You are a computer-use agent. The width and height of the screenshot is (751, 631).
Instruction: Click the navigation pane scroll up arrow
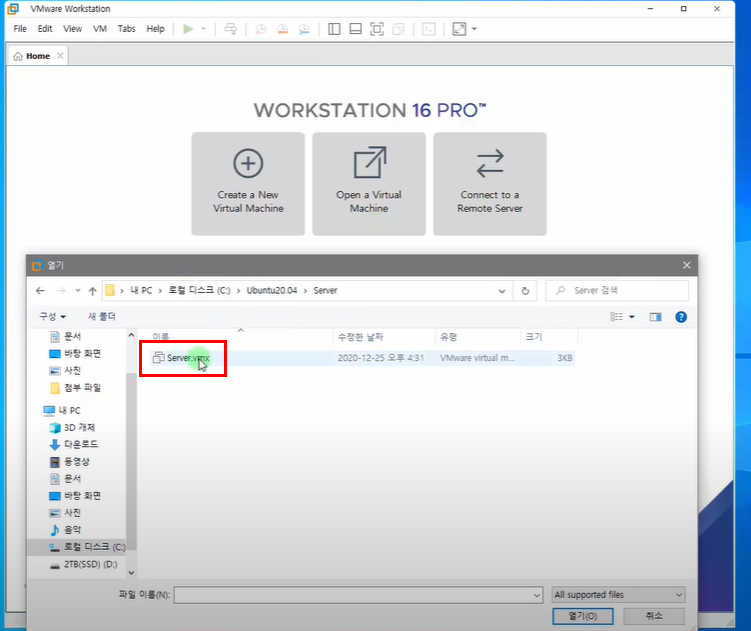pyautogui.click(x=131, y=335)
